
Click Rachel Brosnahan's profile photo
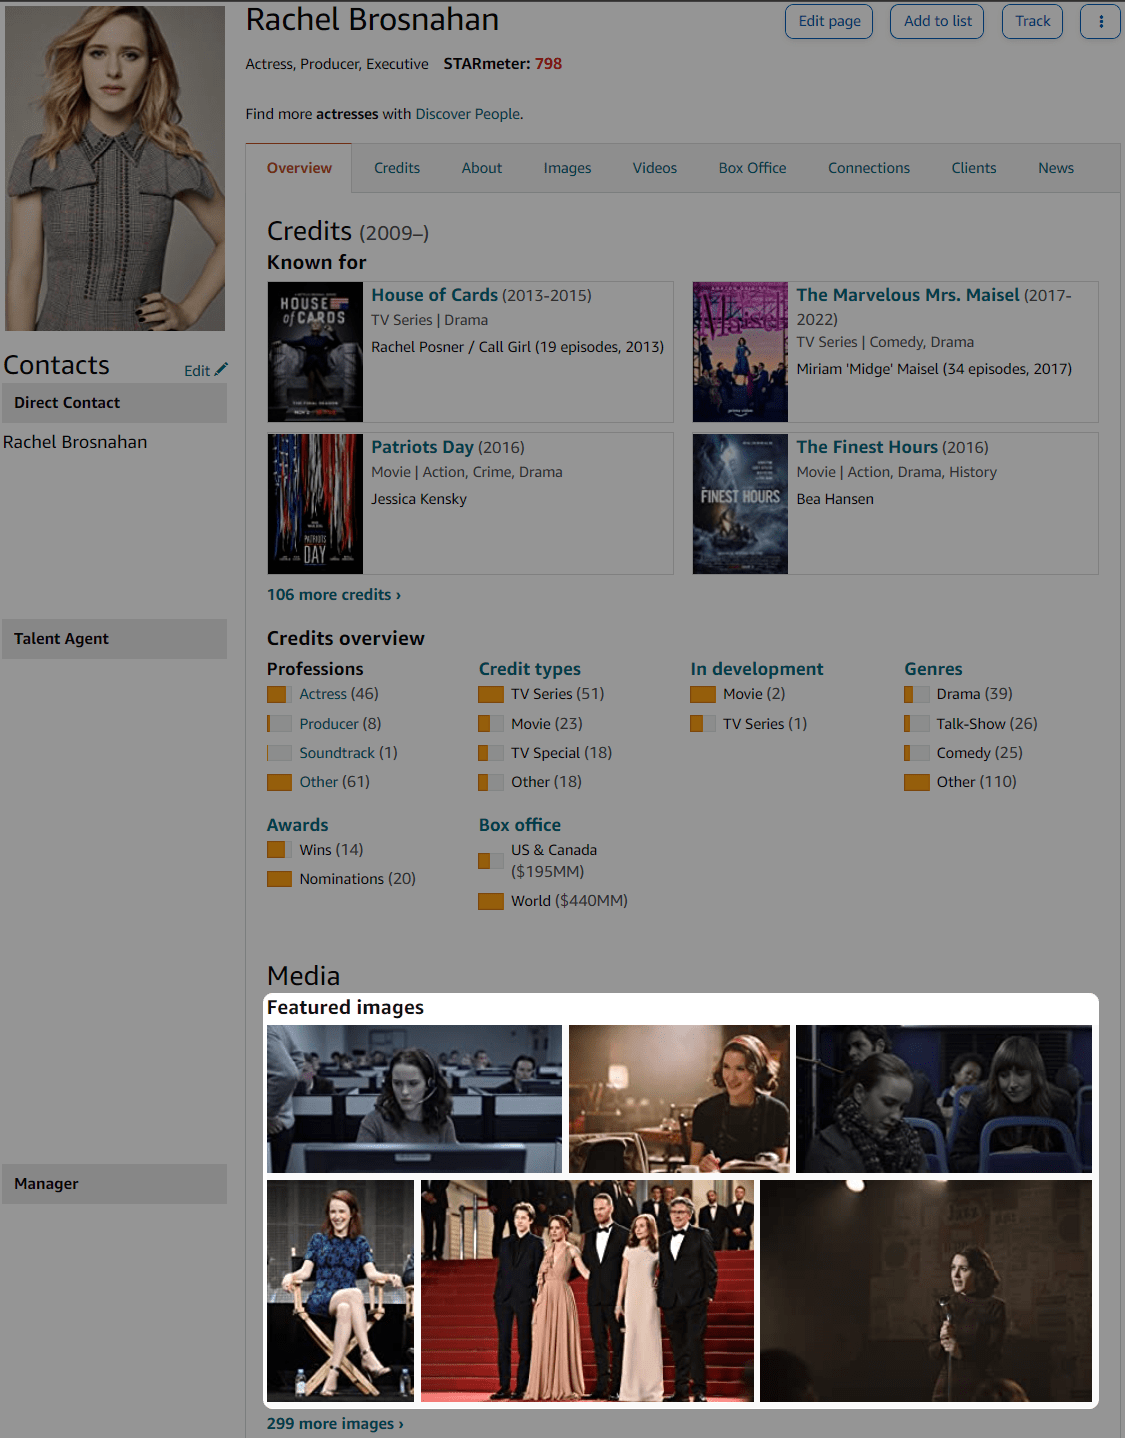pyautogui.click(x=114, y=166)
